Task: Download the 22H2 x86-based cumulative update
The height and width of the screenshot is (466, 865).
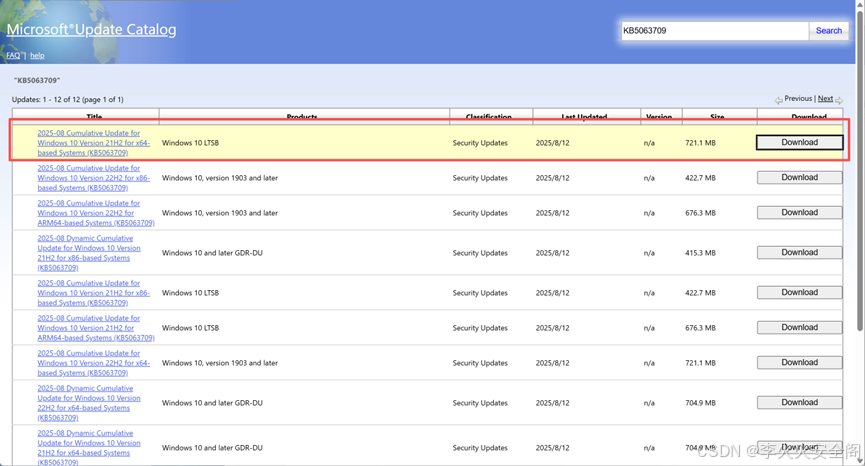Action: point(799,178)
